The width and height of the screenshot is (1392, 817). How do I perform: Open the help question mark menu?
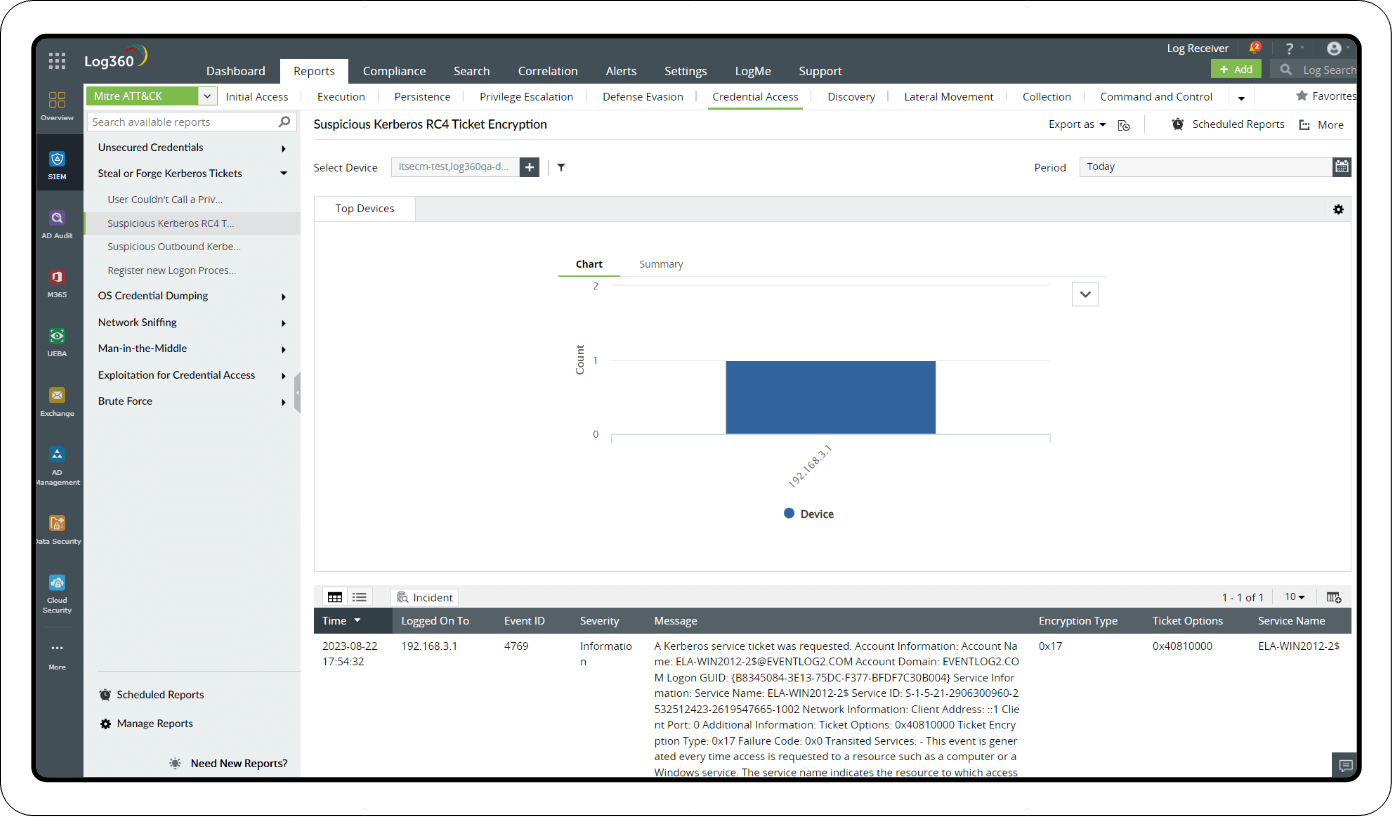coord(1290,48)
